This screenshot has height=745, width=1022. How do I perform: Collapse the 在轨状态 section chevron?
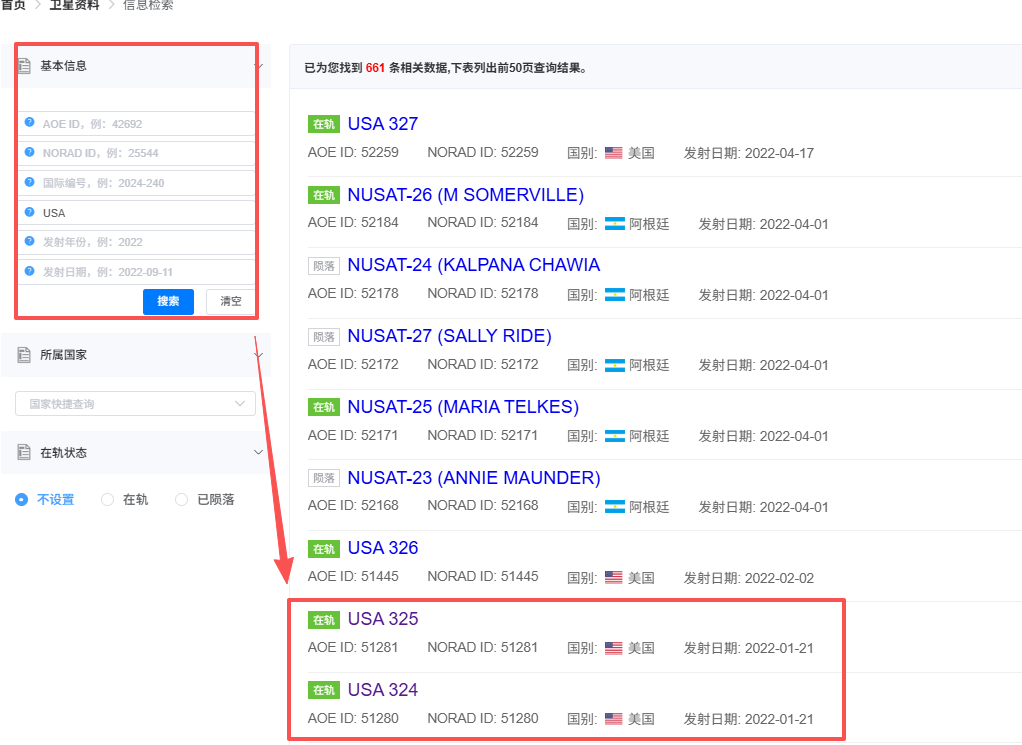tap(259, 453)
